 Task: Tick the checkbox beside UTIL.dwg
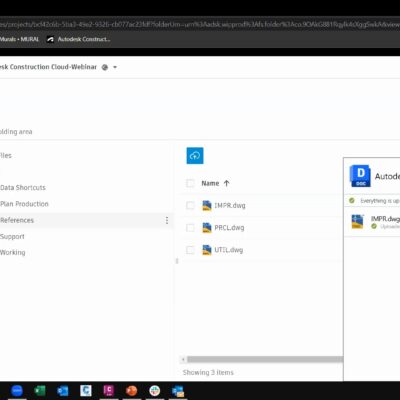click(190, 250)
